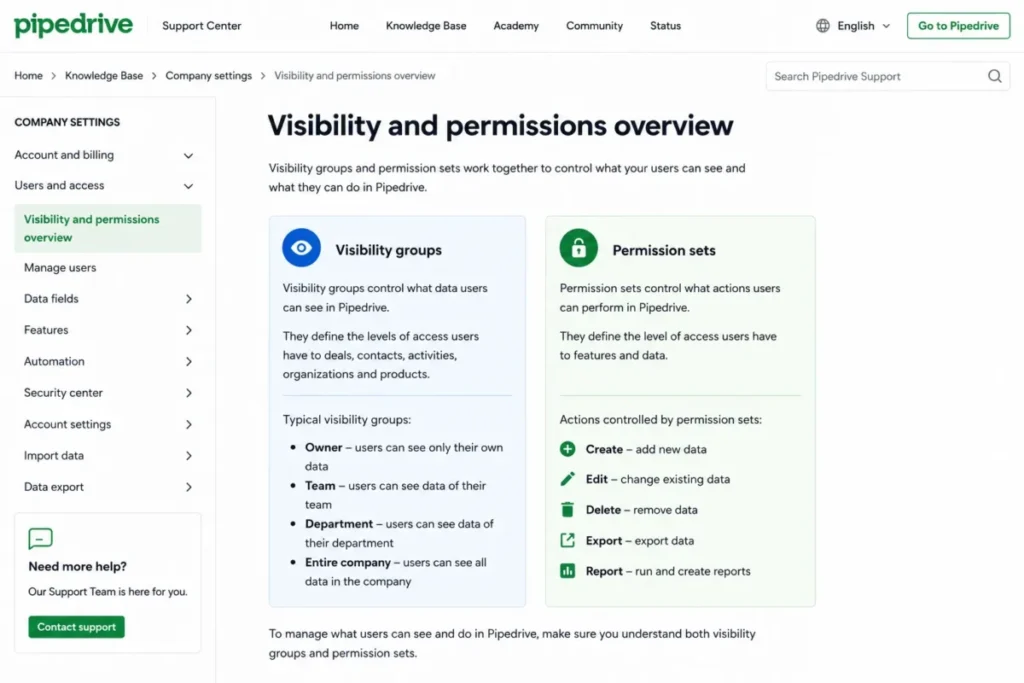Expand the Account settings chevron
Screen dimensions: 1024x683
[188, 424]
